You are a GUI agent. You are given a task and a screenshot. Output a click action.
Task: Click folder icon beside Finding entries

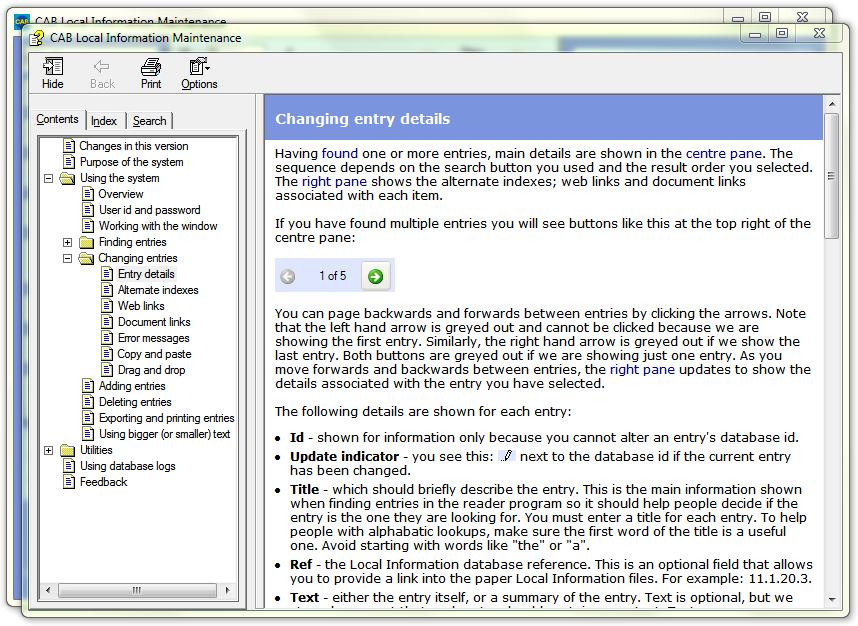pos(86,242)
